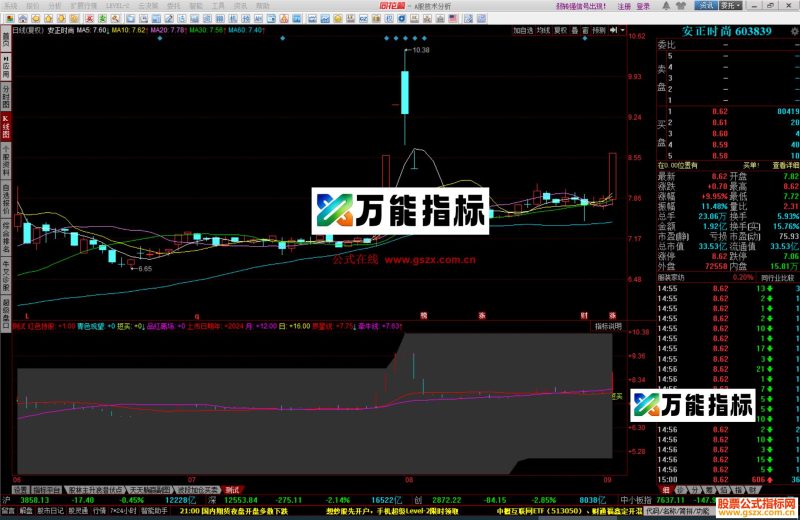Open 超级盘口 in left sidebar

click(6, 313)
